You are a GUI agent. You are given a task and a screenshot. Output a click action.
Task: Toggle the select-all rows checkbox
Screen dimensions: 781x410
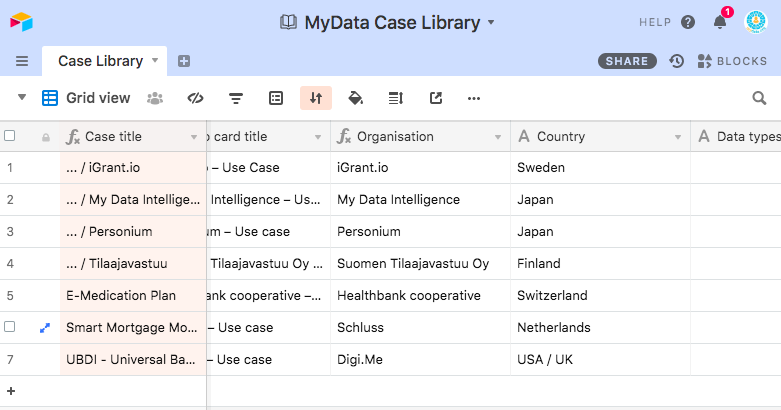point(10,136)
